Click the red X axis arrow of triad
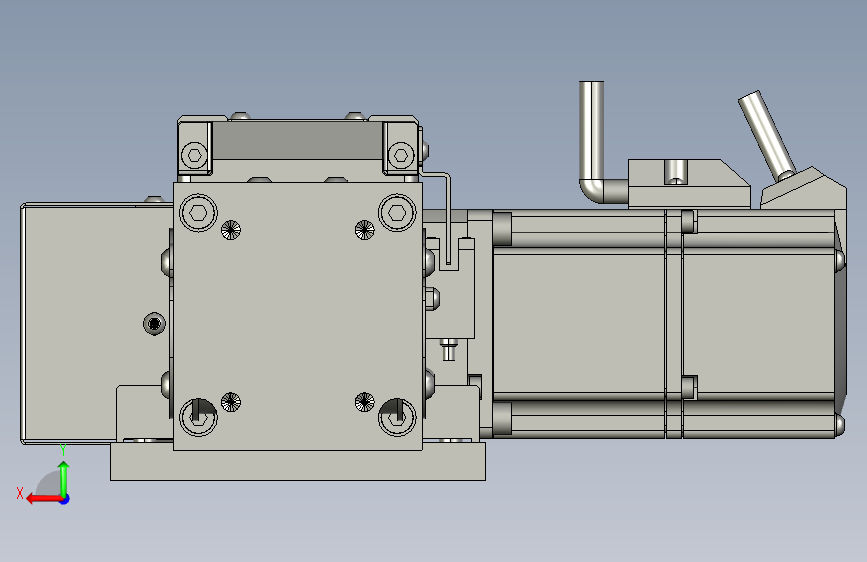The height and width of the screenshot is (562, 867). click(44, 499)
